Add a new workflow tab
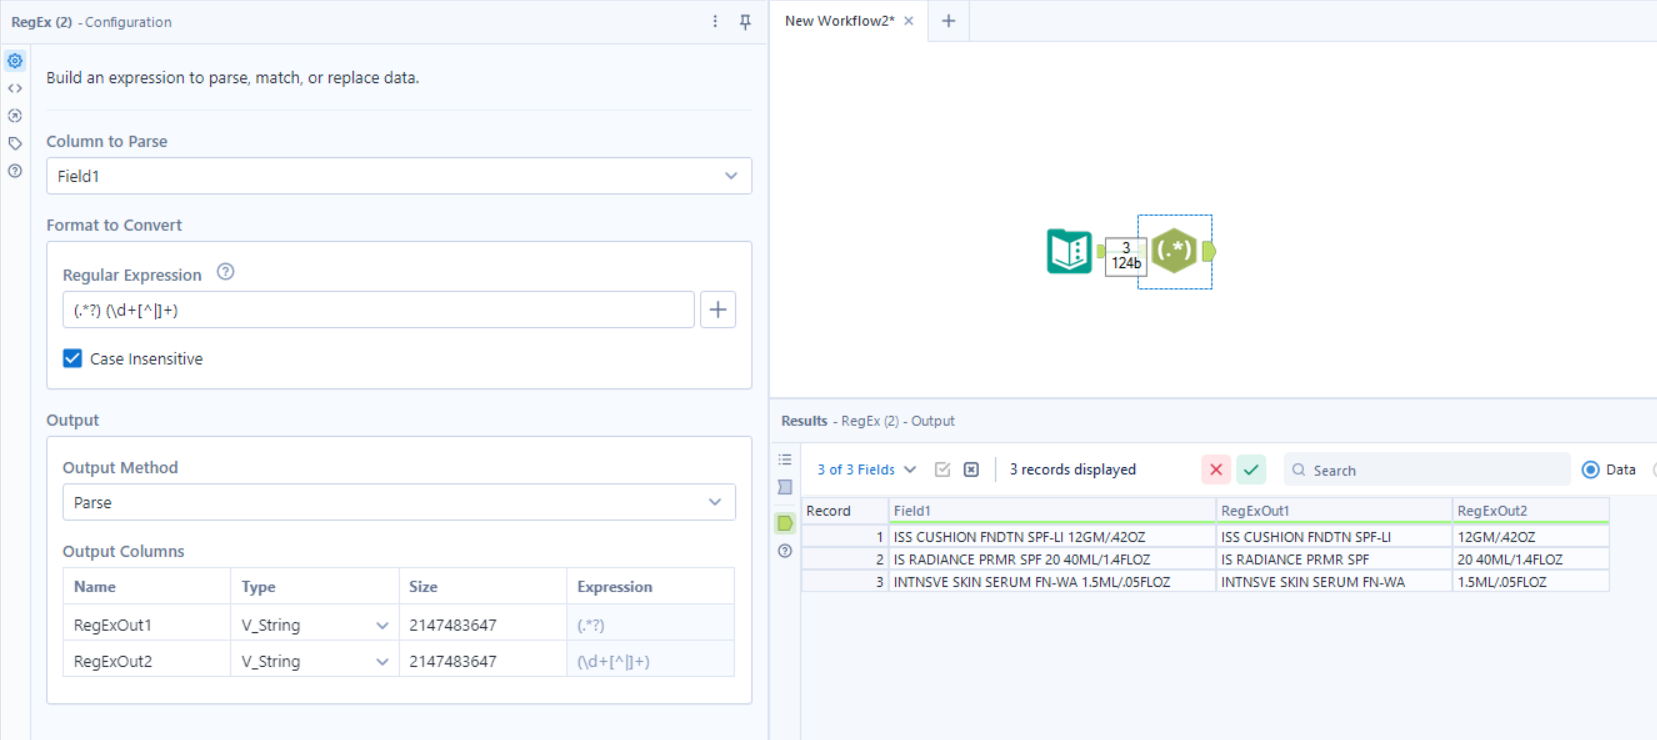The image size is (1657, 740). tap(949, 21)
